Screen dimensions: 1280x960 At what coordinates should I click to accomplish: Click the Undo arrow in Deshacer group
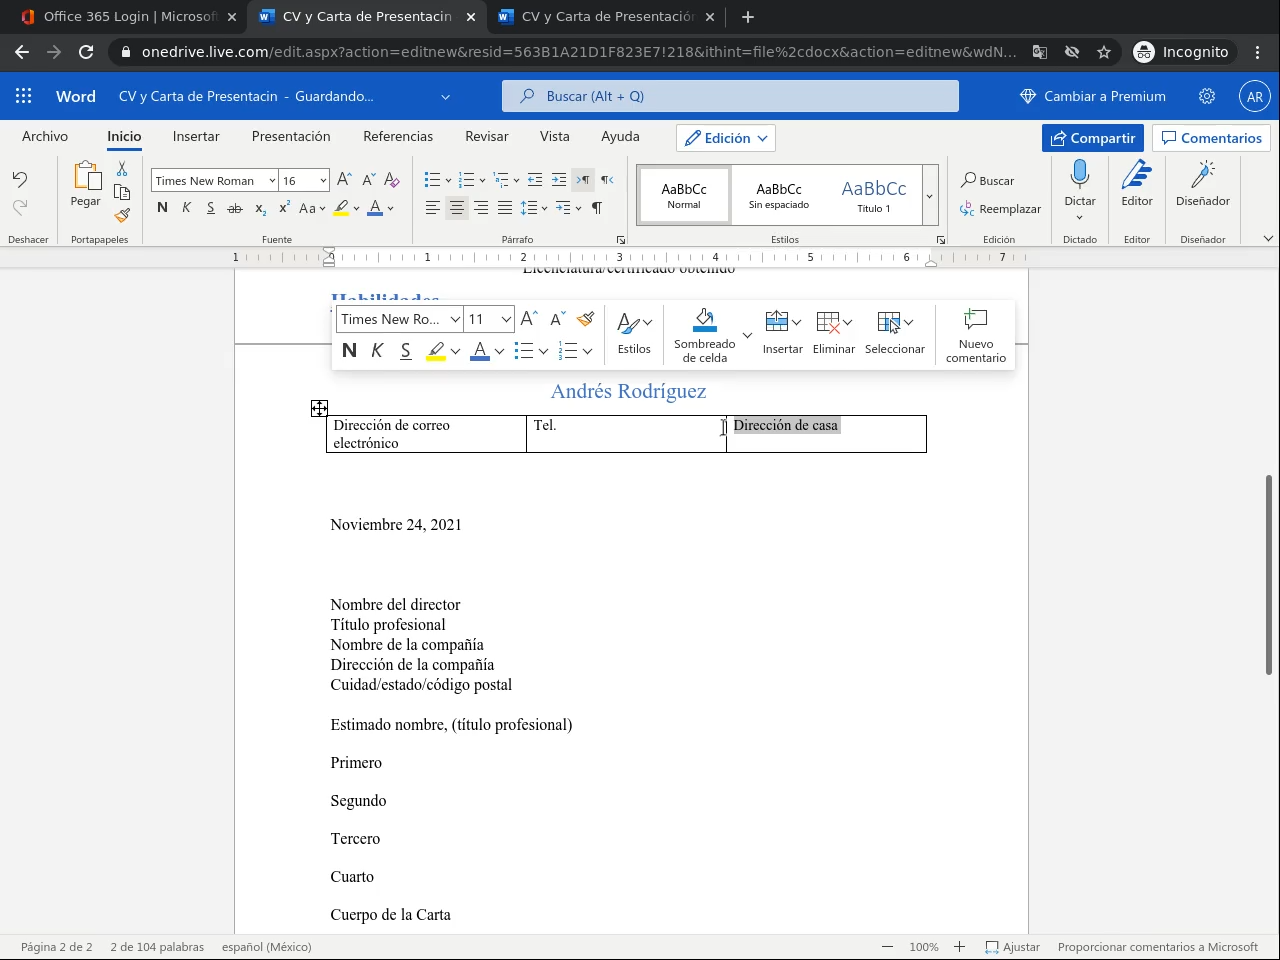(20, 179)
